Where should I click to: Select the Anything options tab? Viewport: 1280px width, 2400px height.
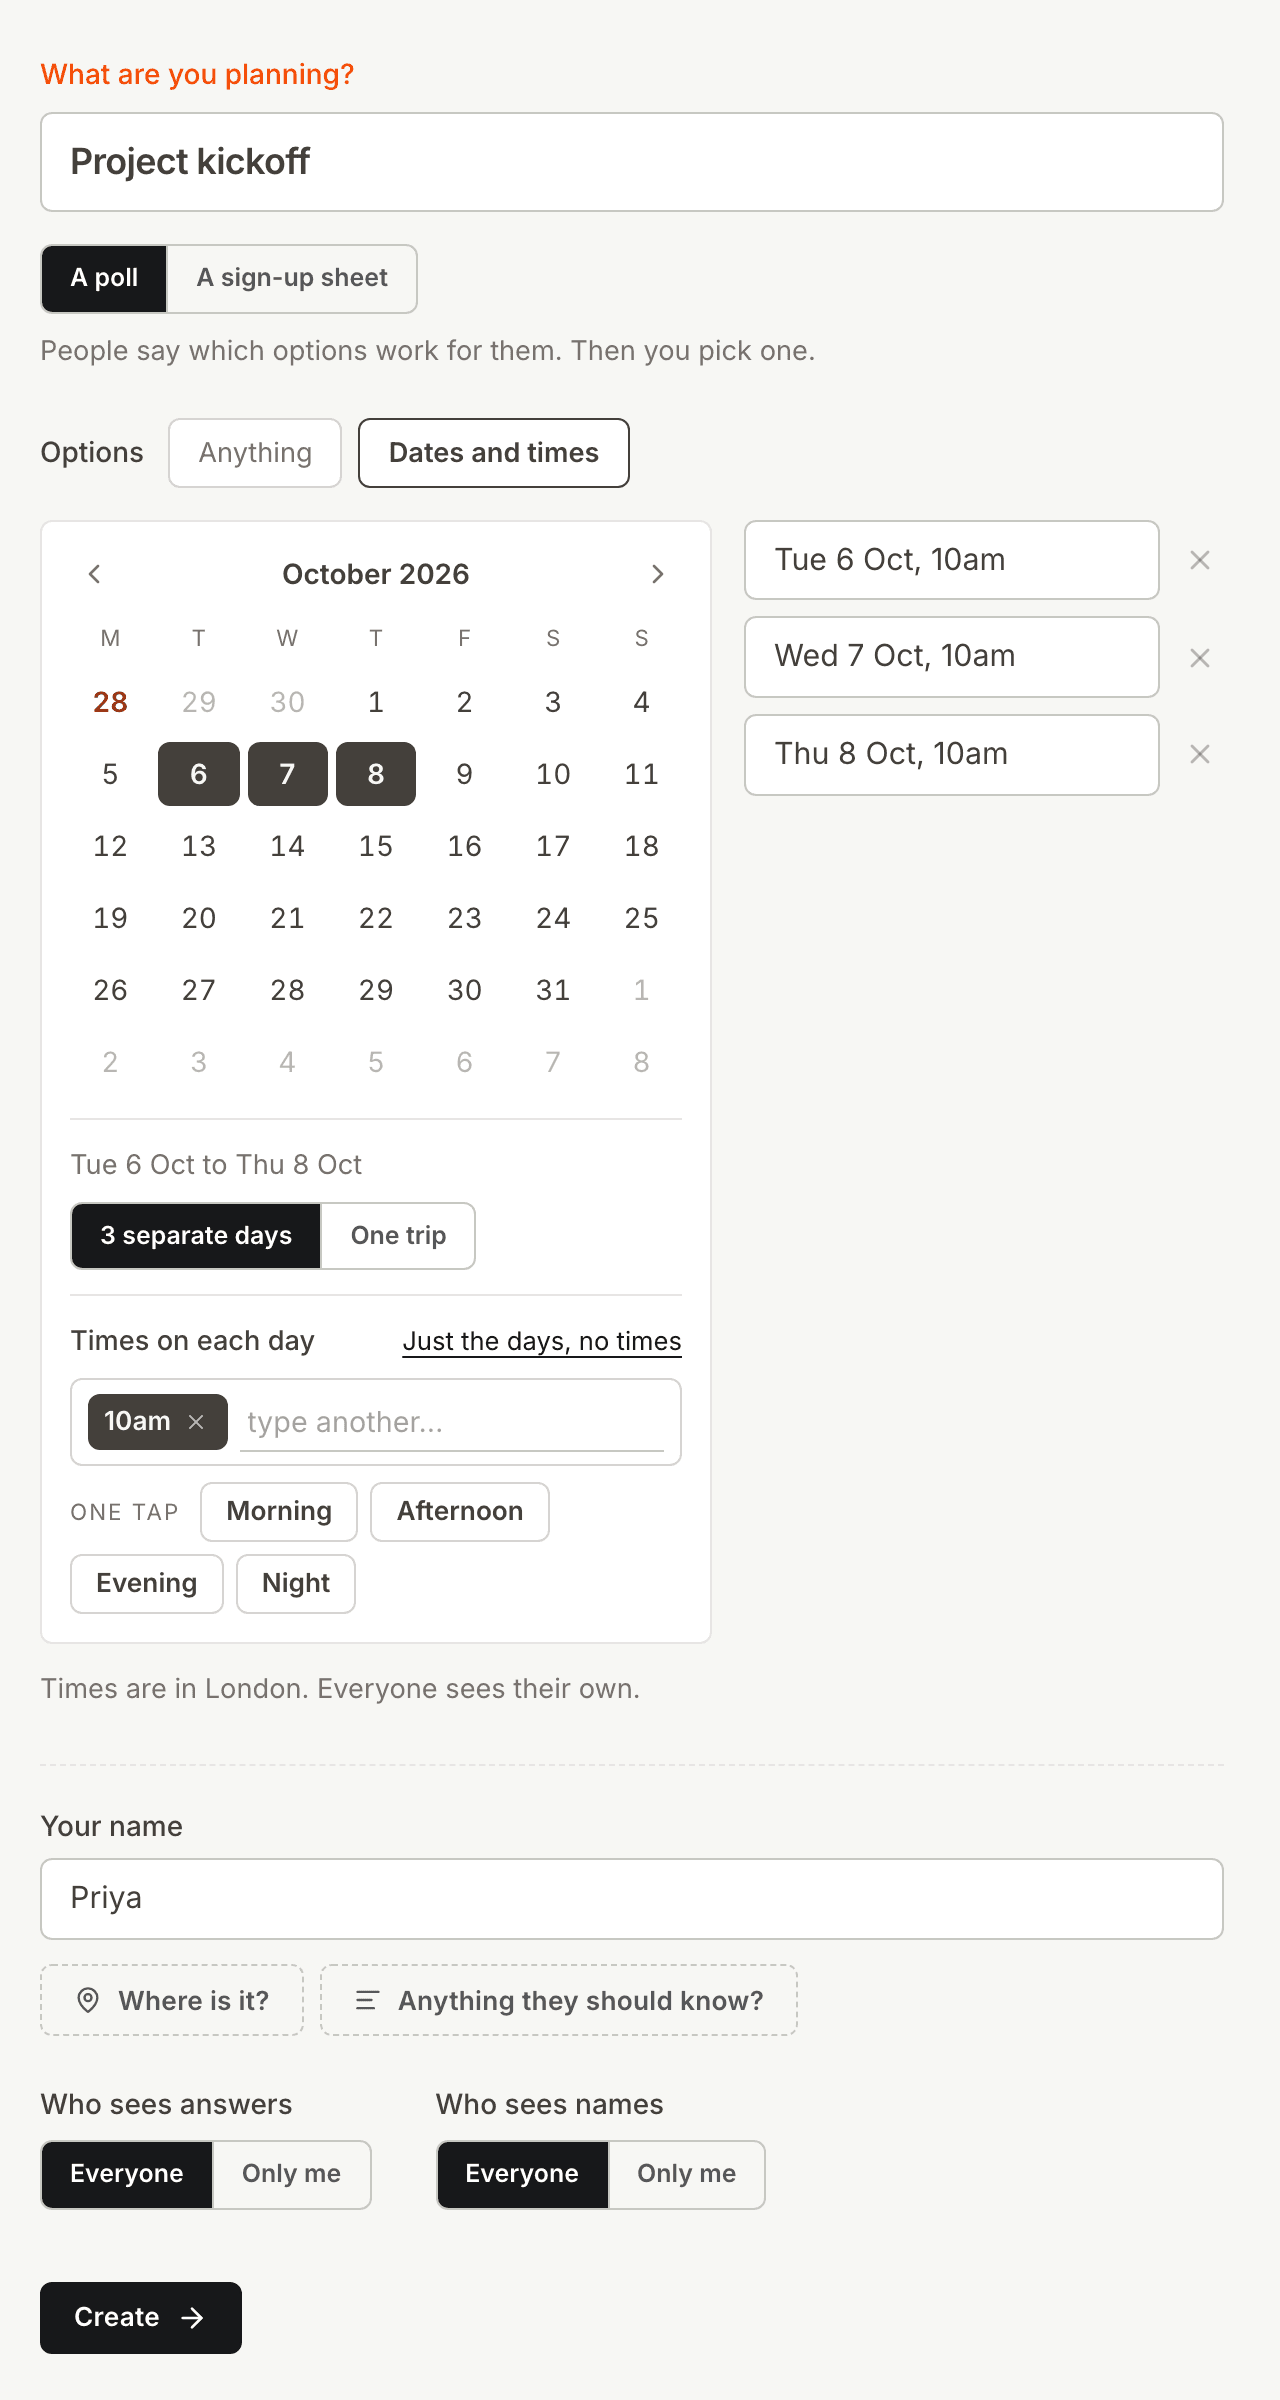coord(255,453)
